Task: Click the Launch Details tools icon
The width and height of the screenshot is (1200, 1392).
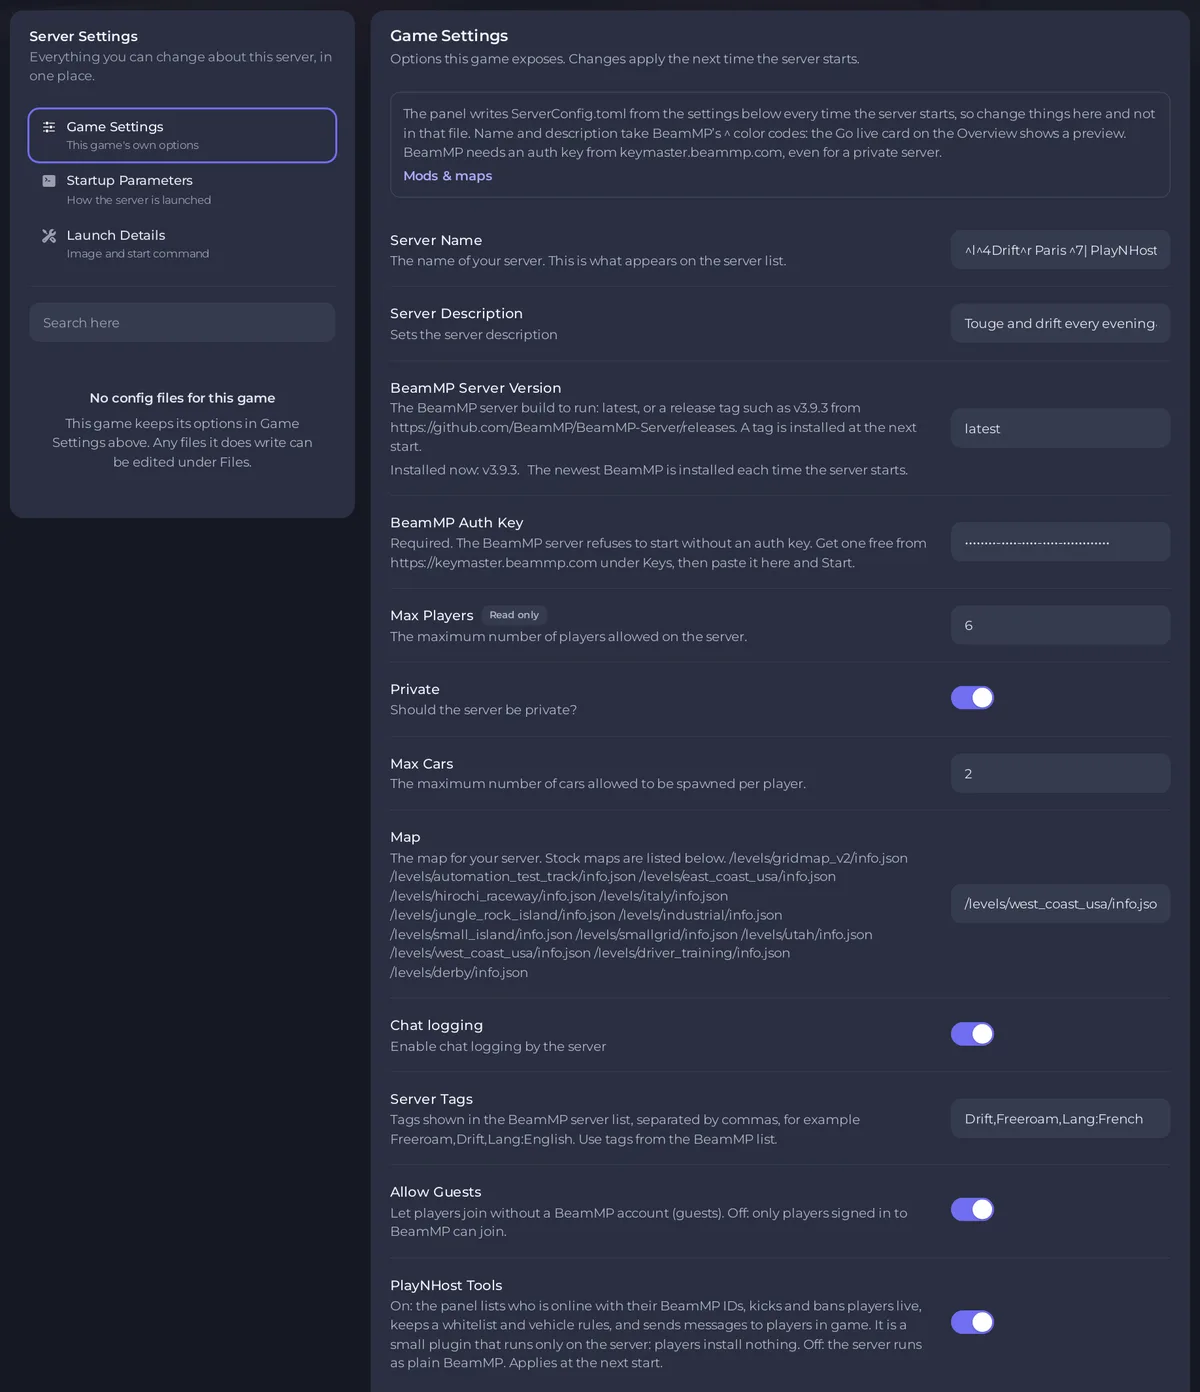Action: point(49,236)
